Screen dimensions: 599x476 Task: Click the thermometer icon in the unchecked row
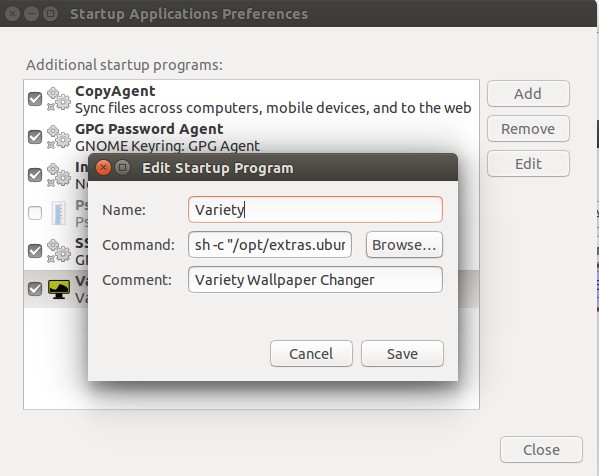[58, 213]
